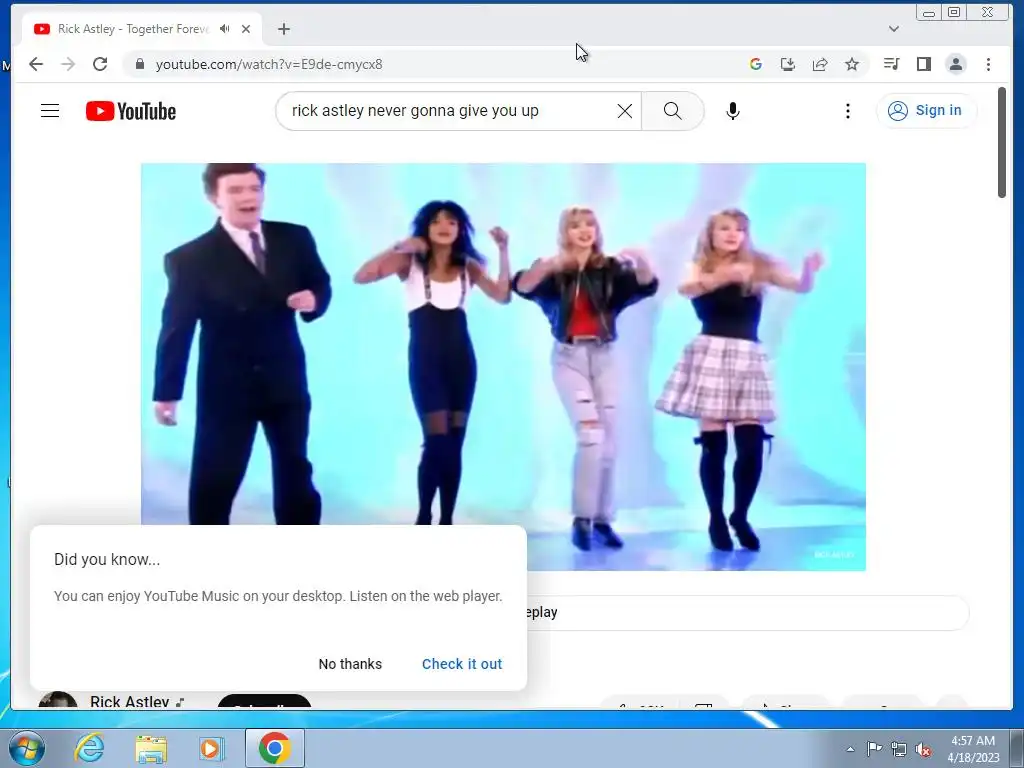
Task: Select the address bar URL
Action: click(x=269, y=64)
